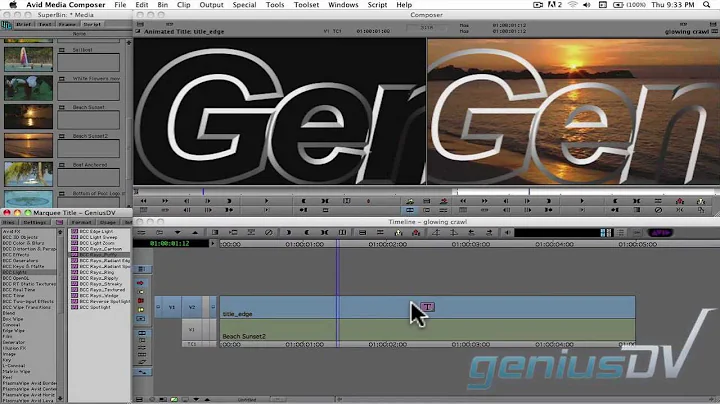Toggle the TC1 timecode track selector
The height and width of the screenshot is (404, 720).
pyautogui.click(x=192, y=344)
